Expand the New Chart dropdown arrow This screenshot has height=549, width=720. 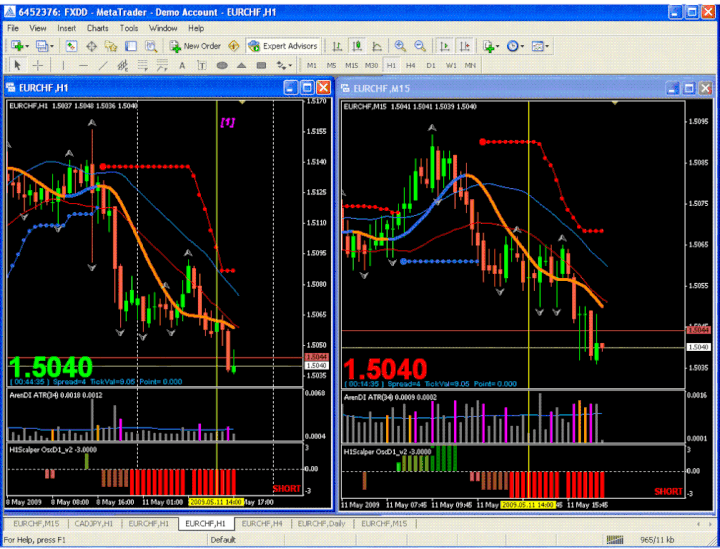(x=27, y=46)
